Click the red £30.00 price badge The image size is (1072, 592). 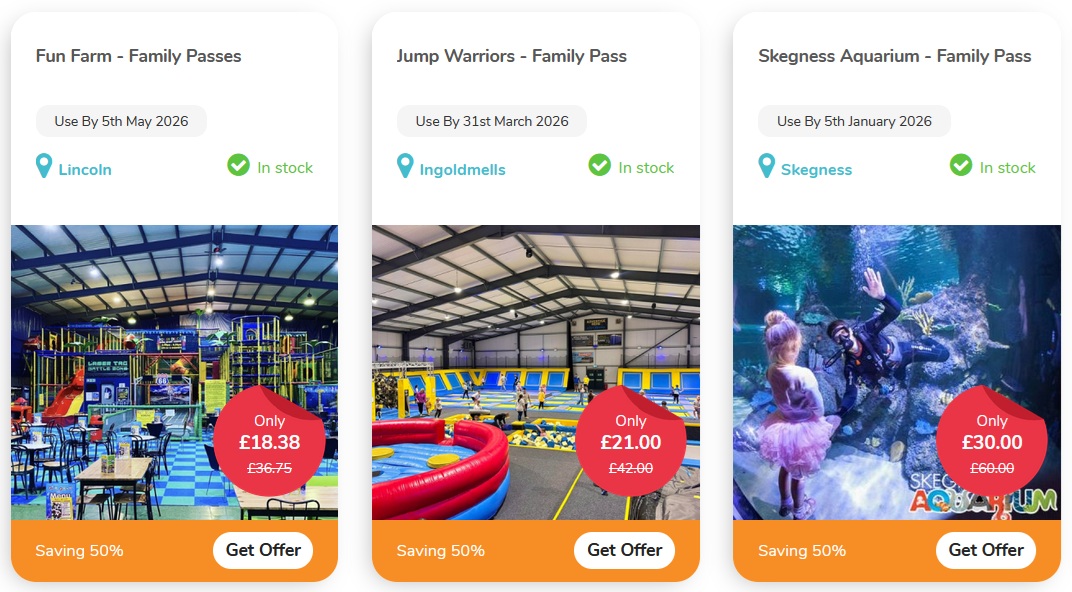click(x=992, y=442)
